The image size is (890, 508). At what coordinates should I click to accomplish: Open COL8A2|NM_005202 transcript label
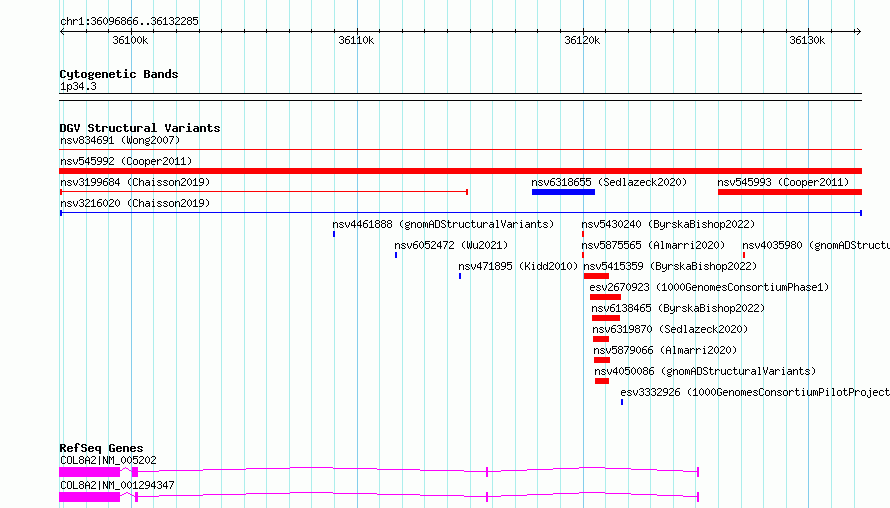tap(108, 460)
